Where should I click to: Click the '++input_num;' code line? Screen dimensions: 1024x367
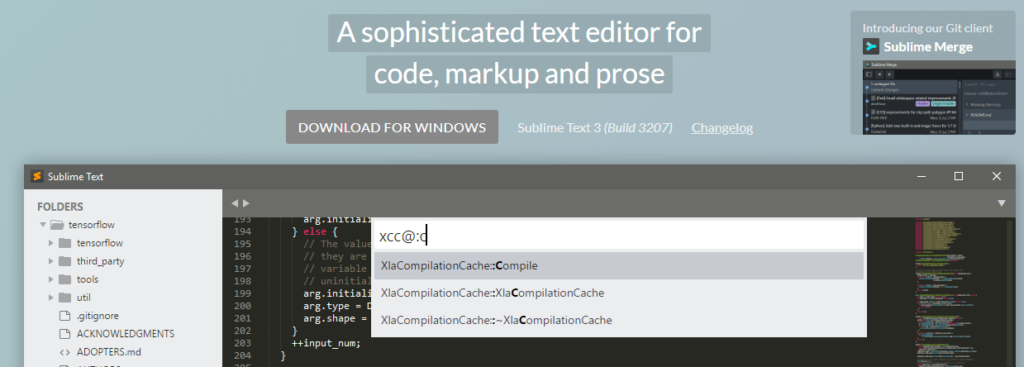(326, 343)
